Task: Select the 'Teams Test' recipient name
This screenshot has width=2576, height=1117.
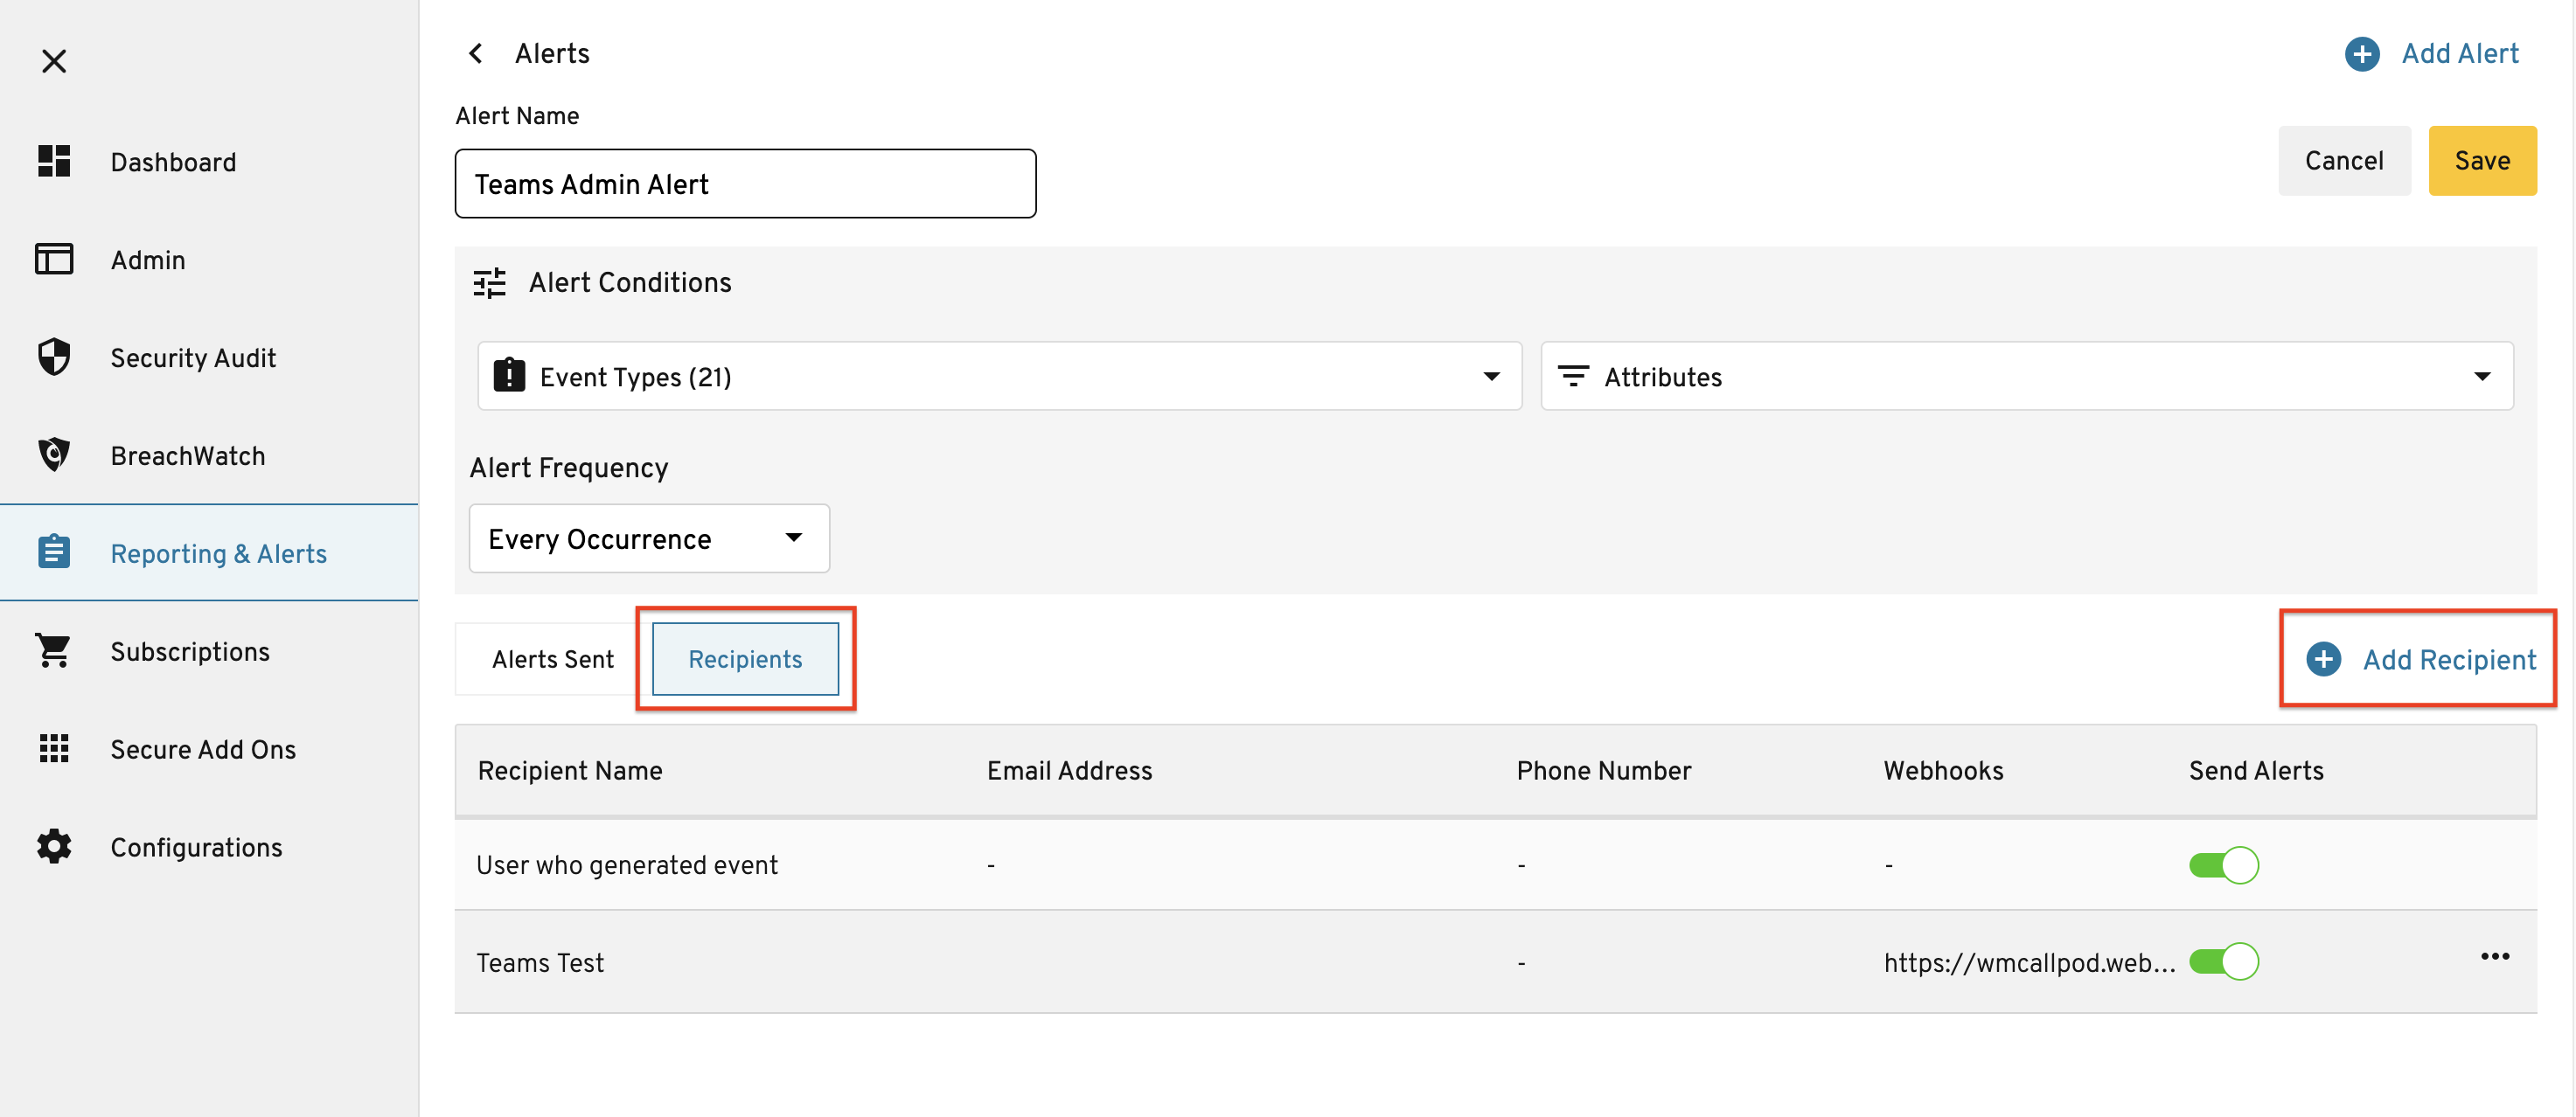Action: 540,963
